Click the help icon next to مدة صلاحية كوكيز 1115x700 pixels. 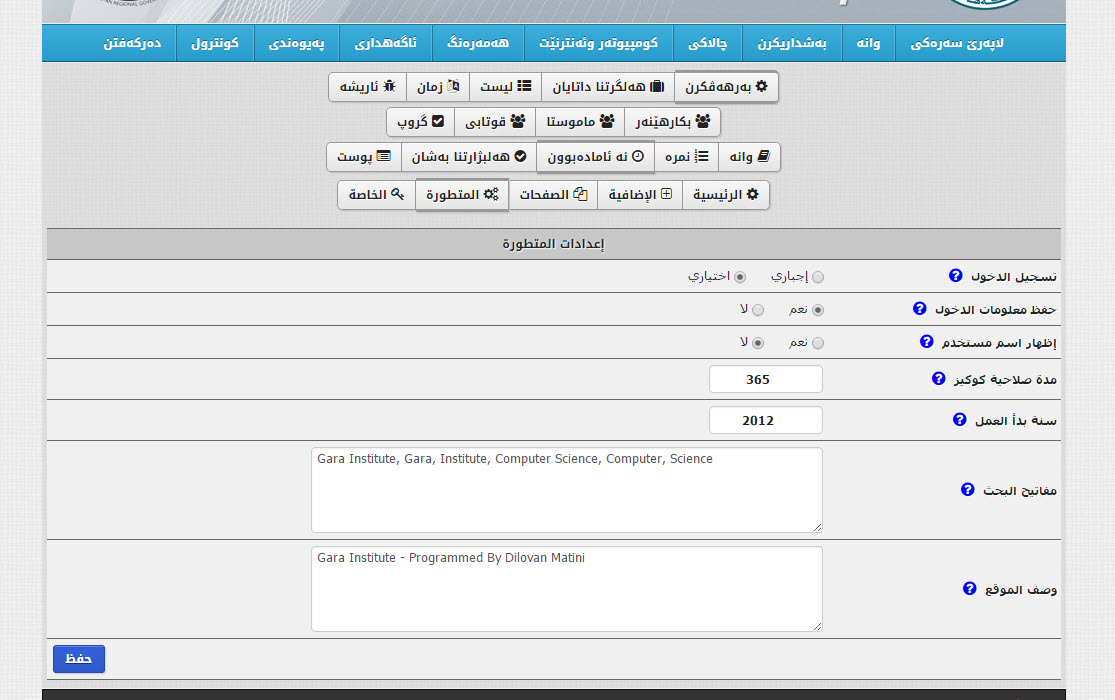[x=938, y=379]
